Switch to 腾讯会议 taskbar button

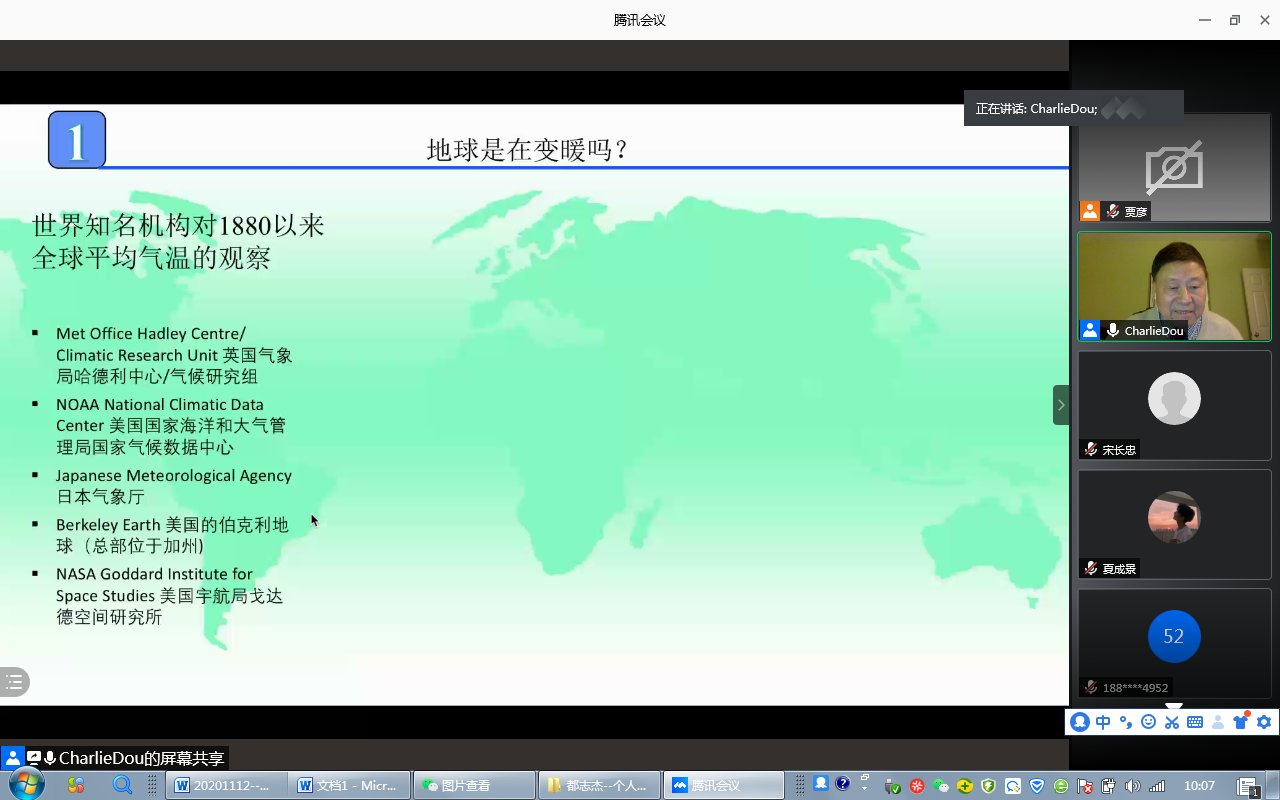[x=724, y=785]
